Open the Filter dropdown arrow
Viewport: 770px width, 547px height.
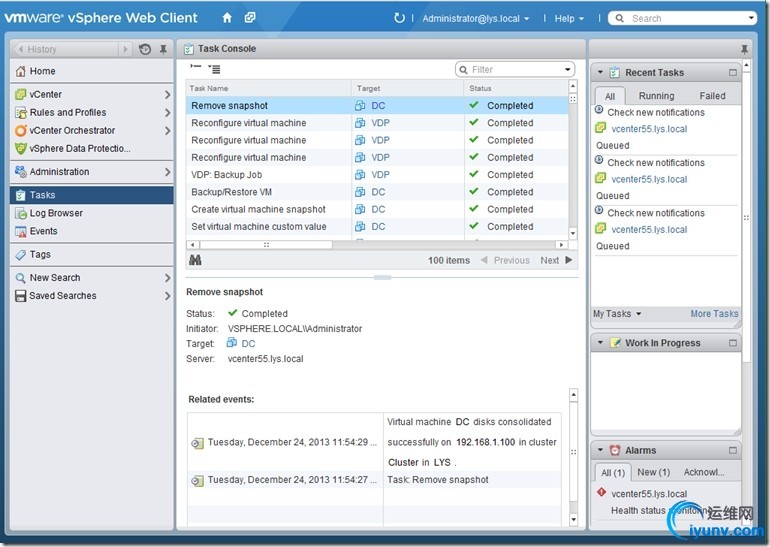pyautogui.click(x=568, y=70)
